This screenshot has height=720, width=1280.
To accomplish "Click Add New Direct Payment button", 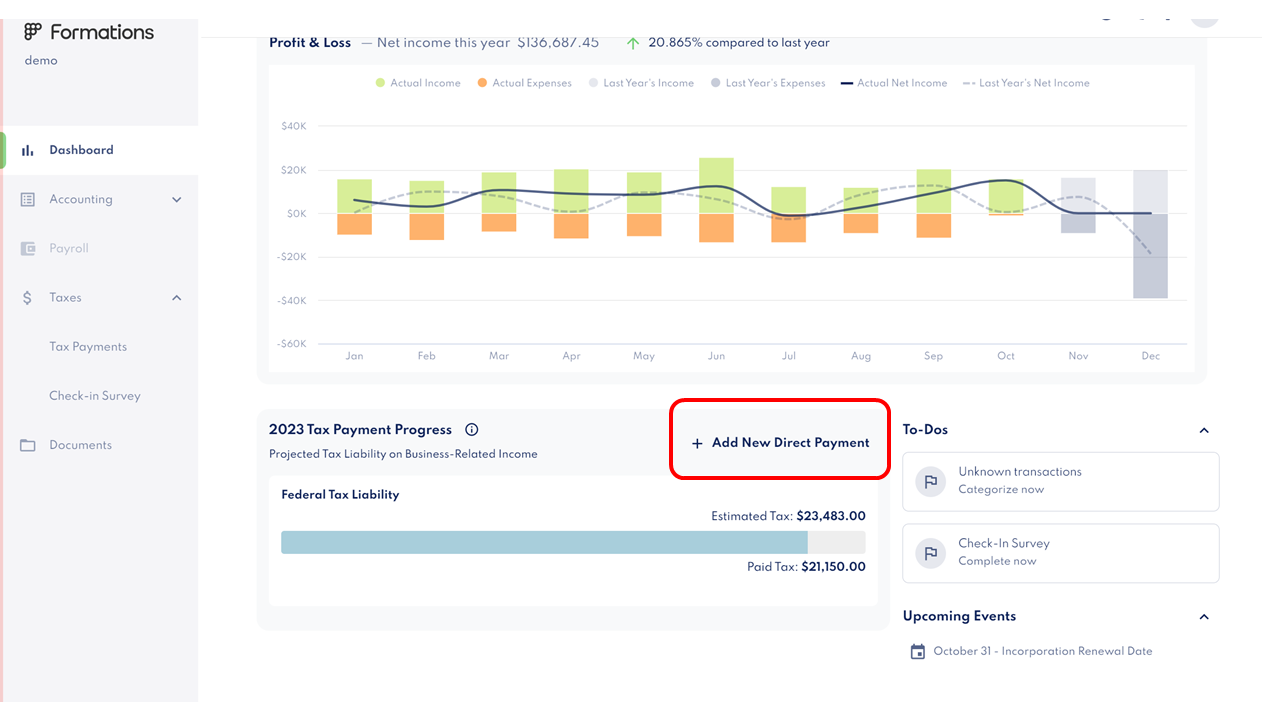I will pos(780,442).
